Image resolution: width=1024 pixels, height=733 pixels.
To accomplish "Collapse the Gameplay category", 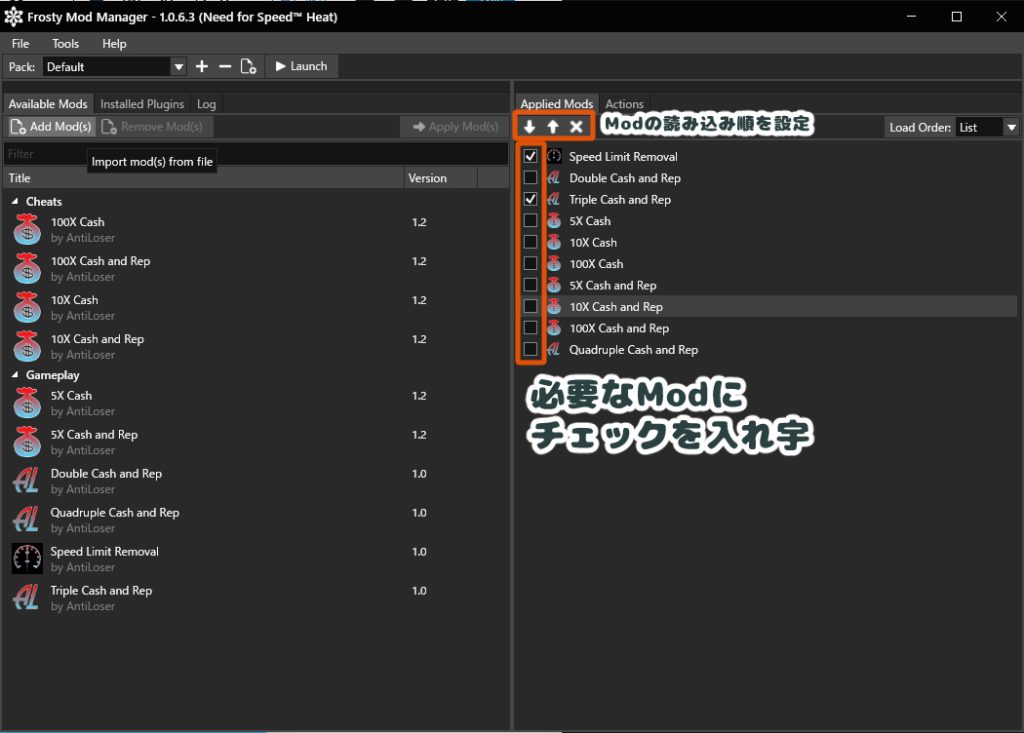I will coord(15,375).
